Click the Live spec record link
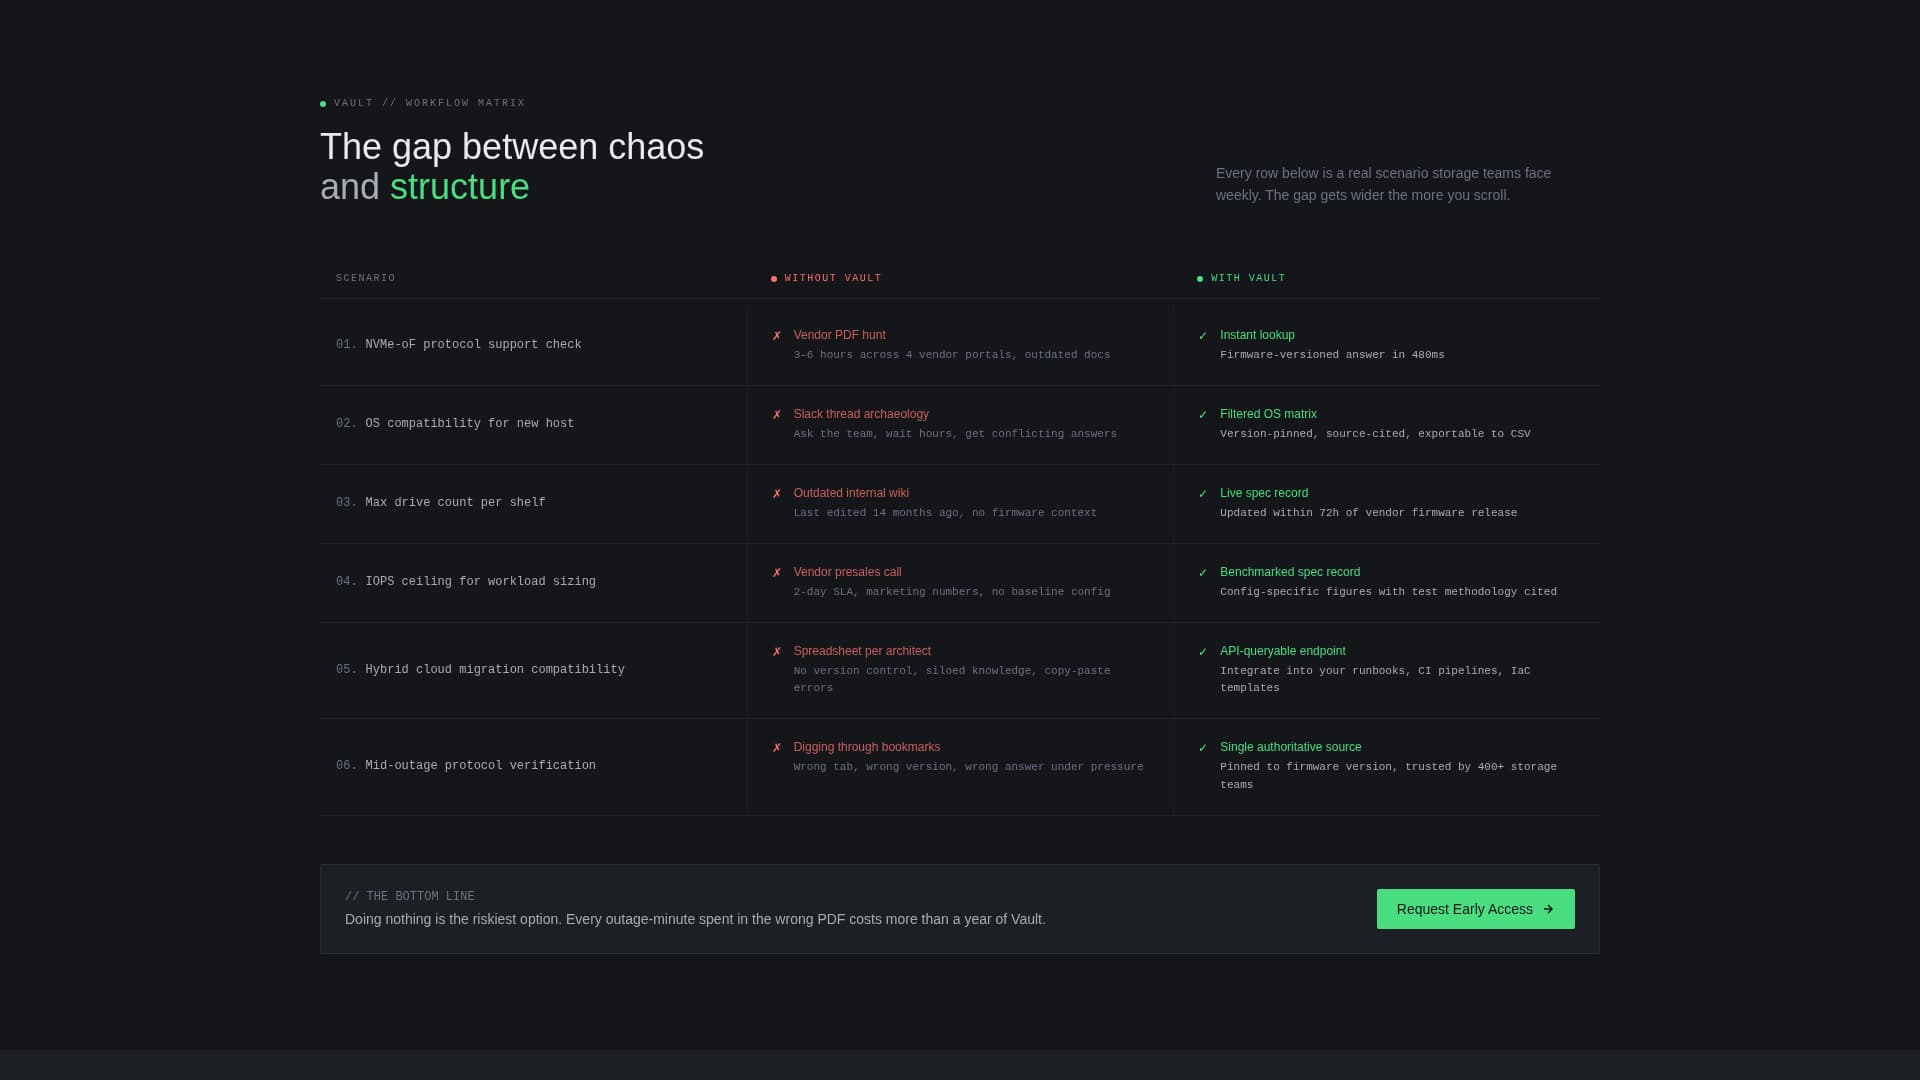Image resolution: width=1920 pixels, height=1080 pixels. point(1264,493)
